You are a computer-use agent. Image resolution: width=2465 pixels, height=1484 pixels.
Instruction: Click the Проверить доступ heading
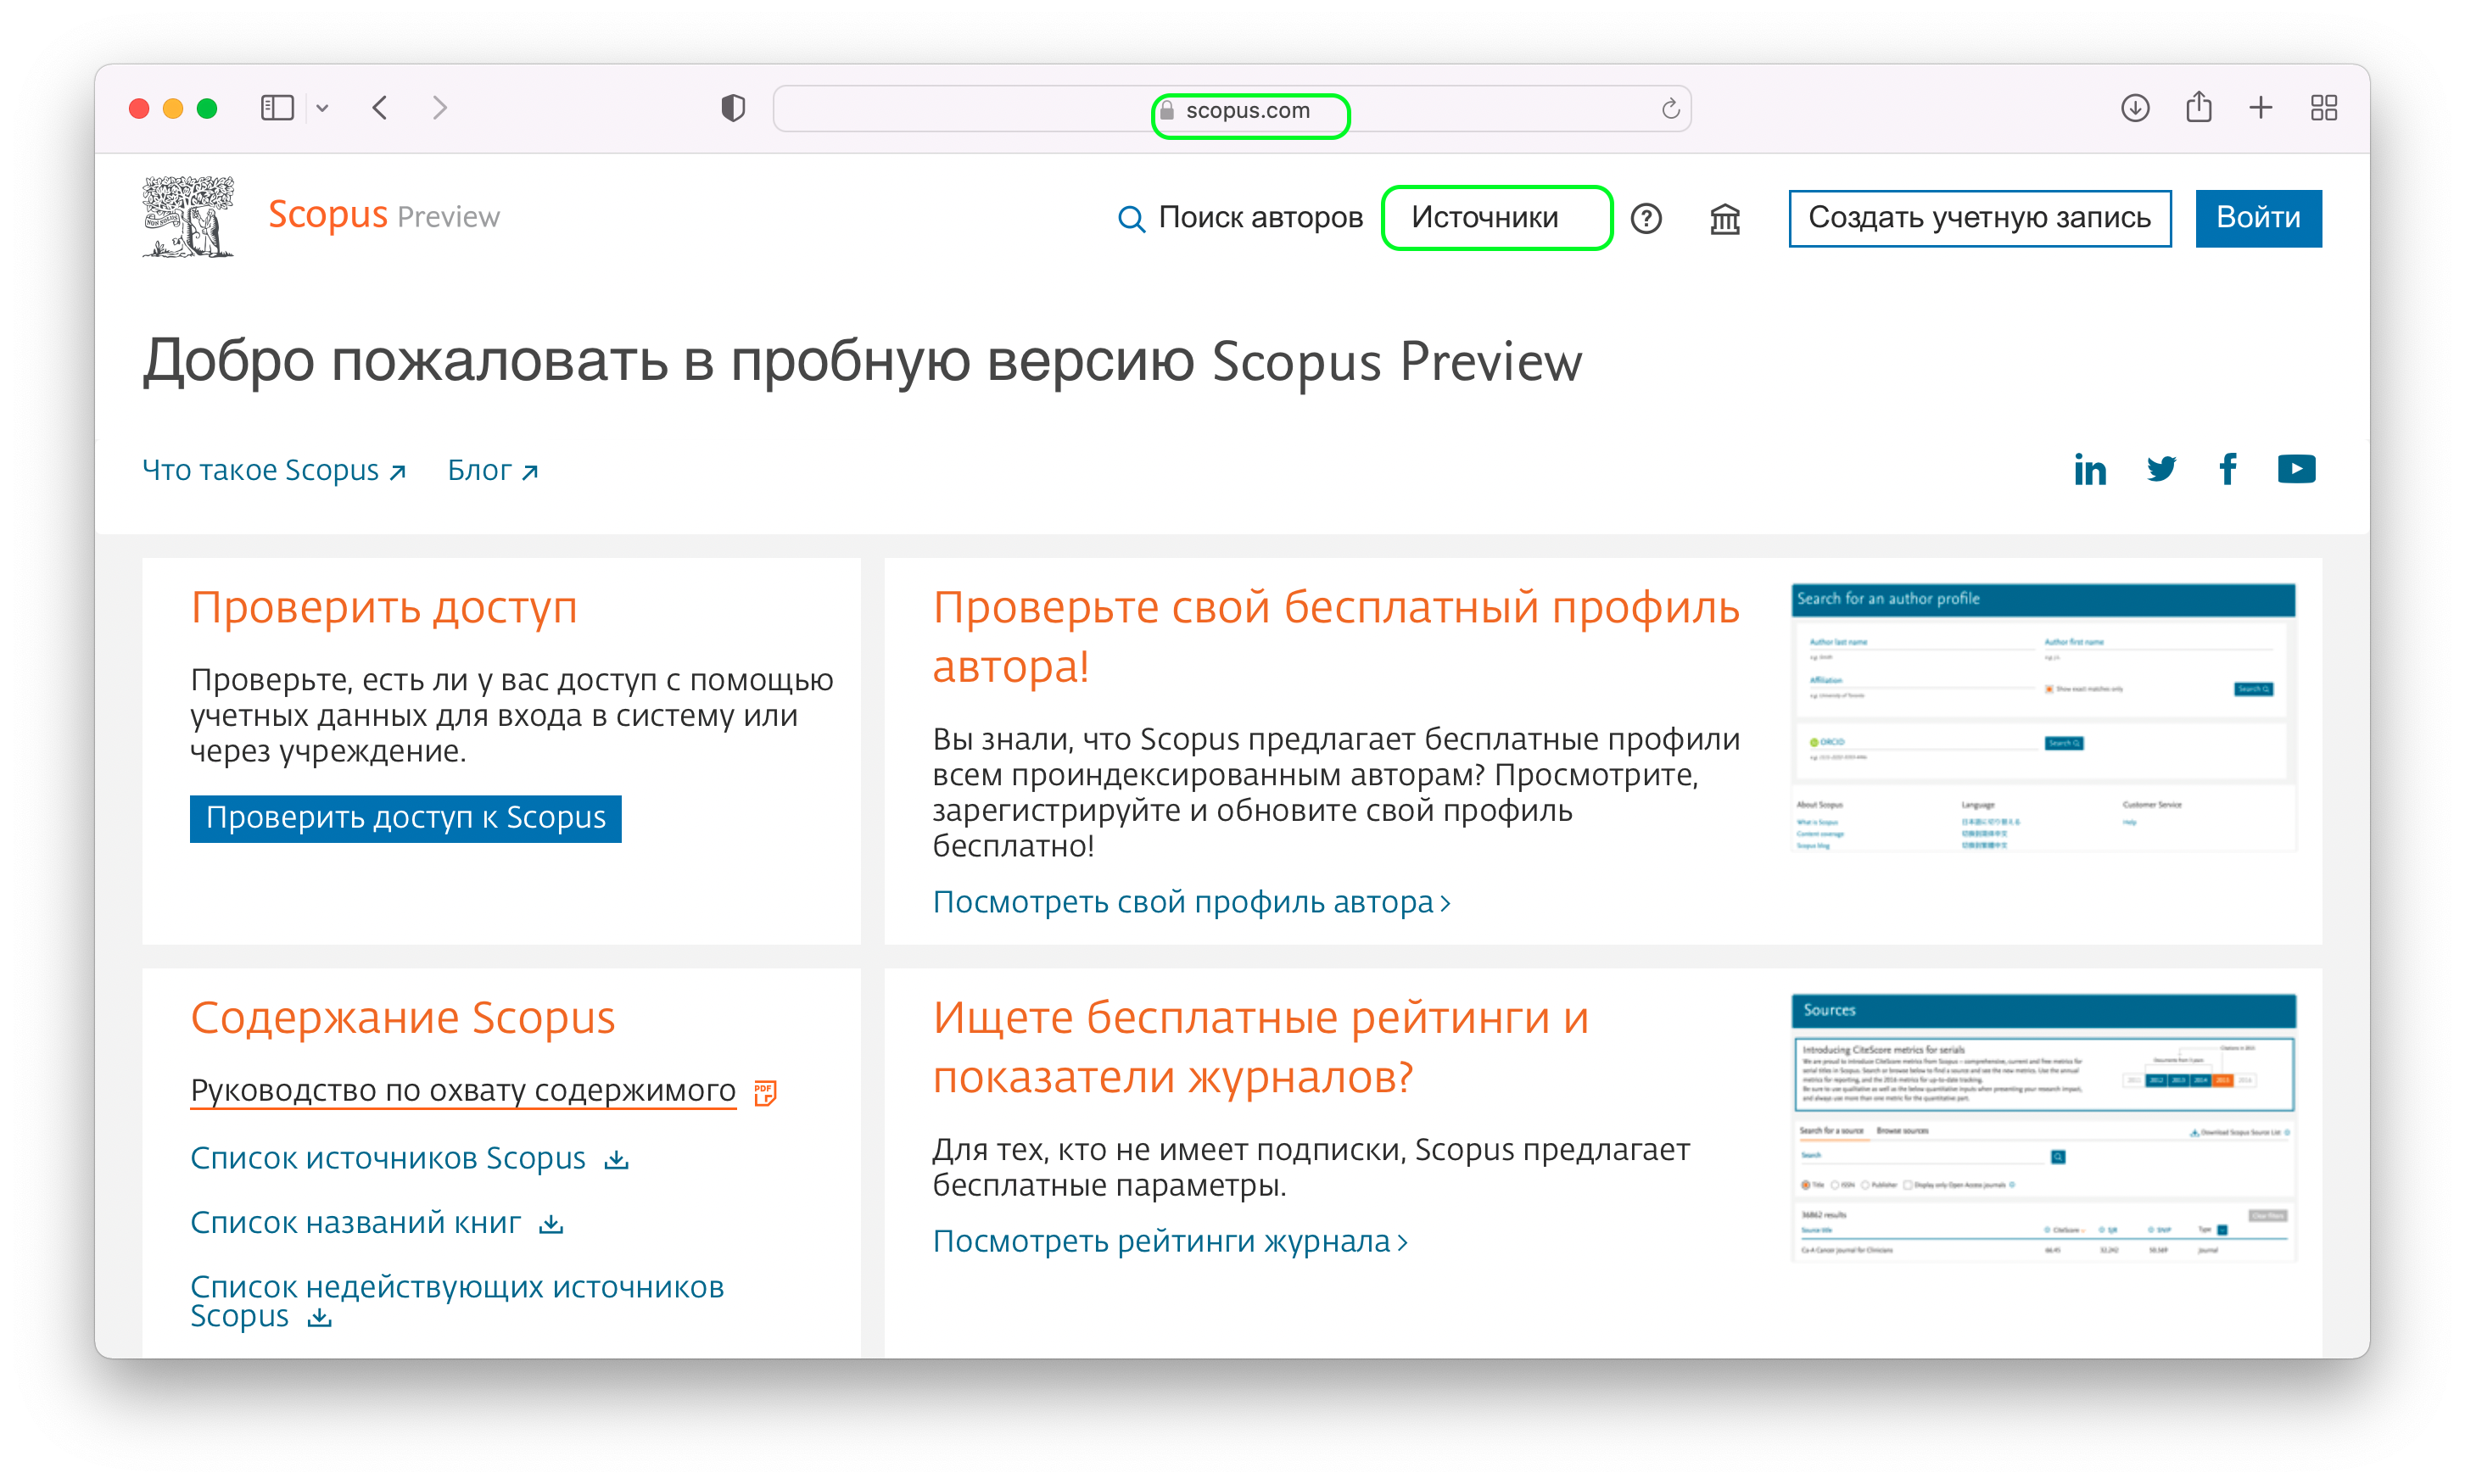[384, 608]
